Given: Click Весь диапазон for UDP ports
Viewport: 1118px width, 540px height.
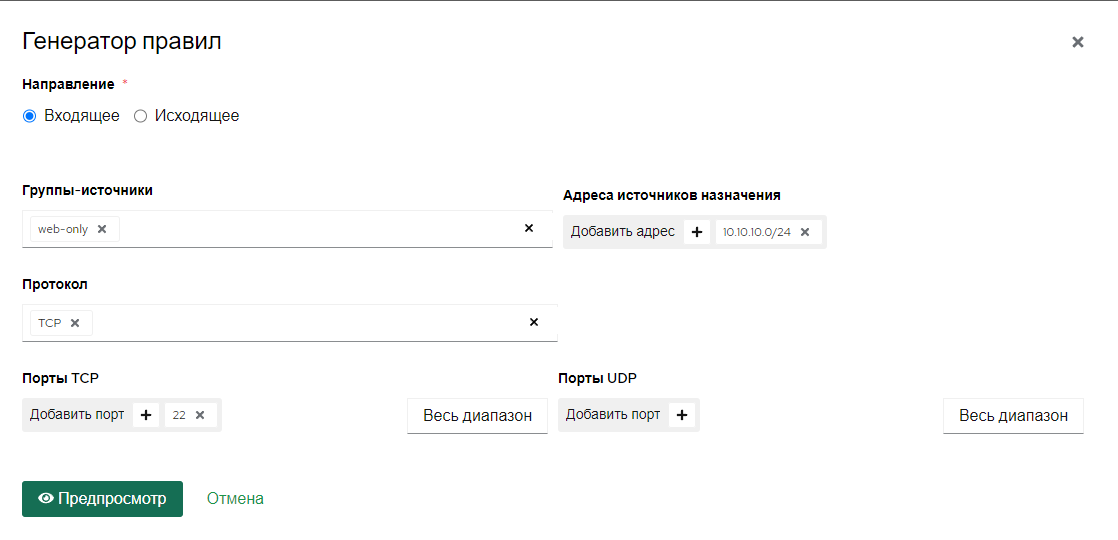Looking at the screenshot, I should click(x=1013, y=416).
